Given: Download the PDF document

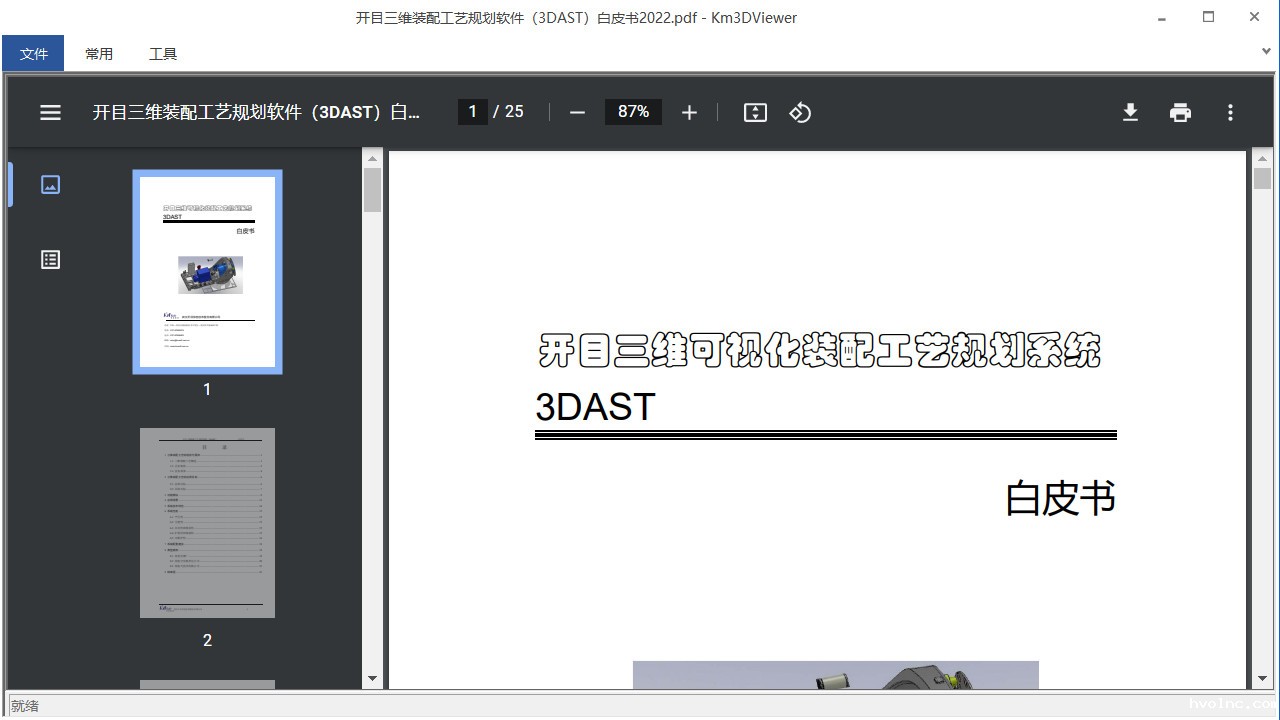Looking at the screenshot, I should tap(1130, 112).
